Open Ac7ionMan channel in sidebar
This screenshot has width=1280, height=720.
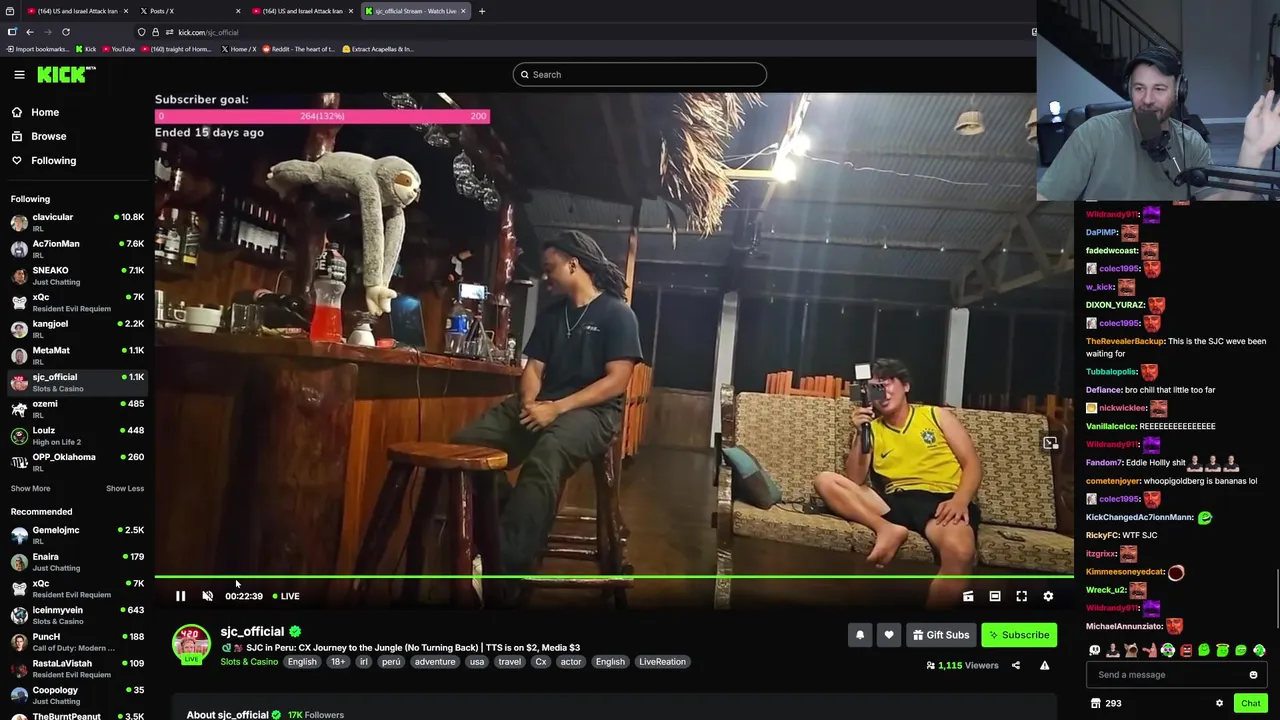[77, 249]
